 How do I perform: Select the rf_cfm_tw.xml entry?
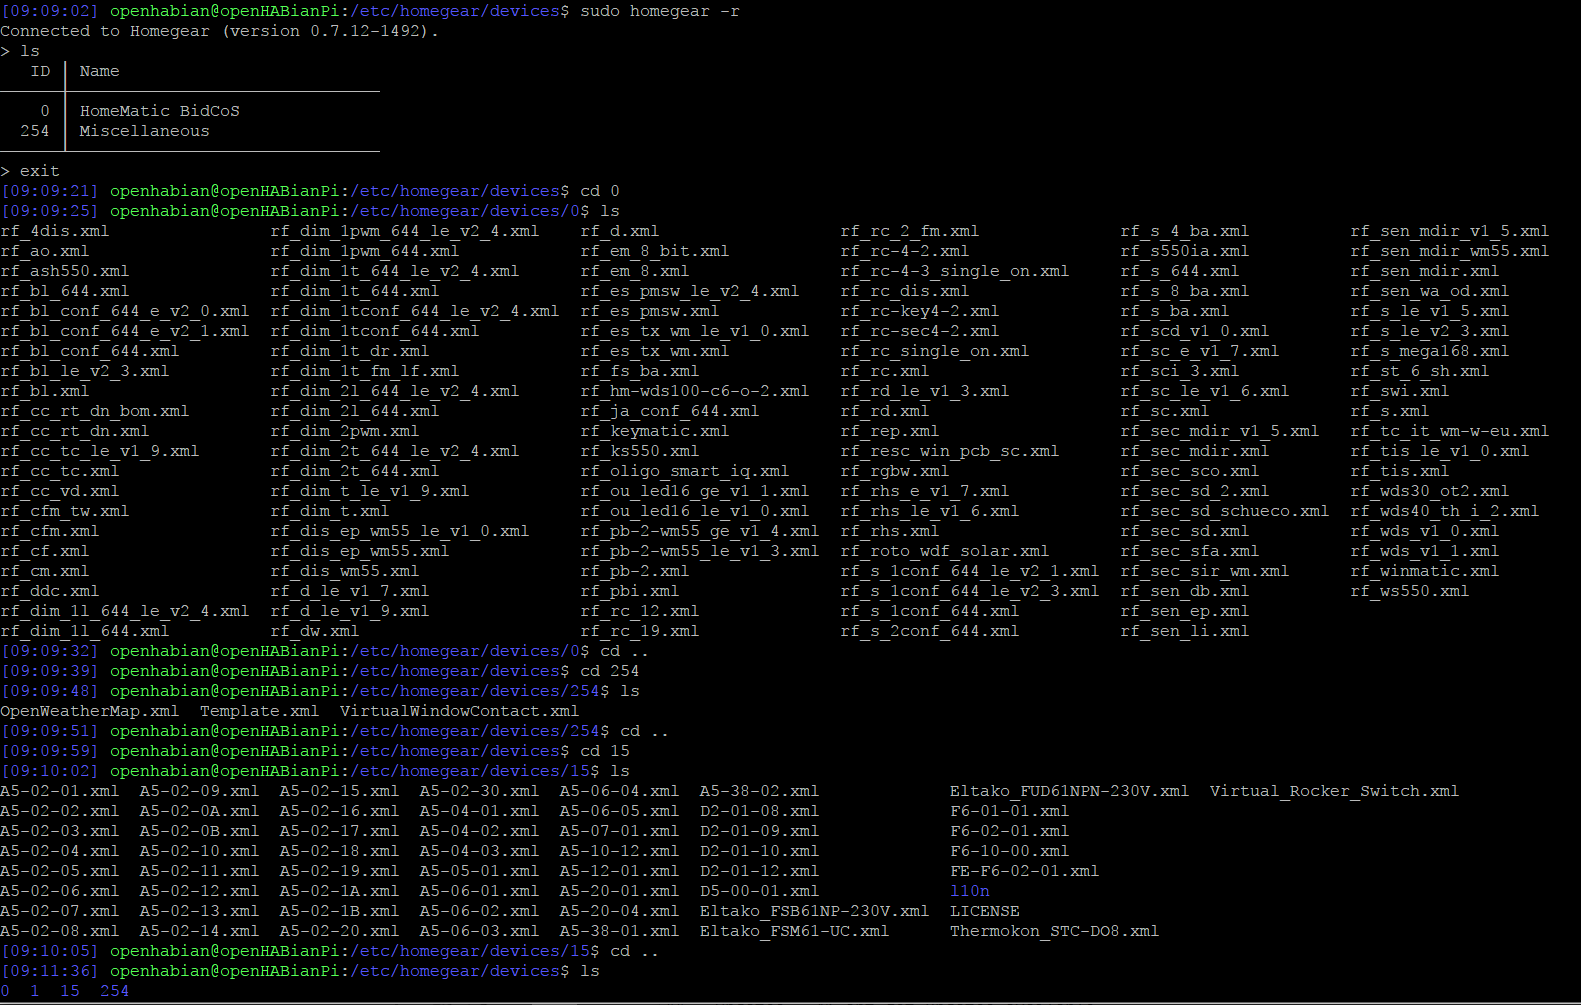pos(65,511)
